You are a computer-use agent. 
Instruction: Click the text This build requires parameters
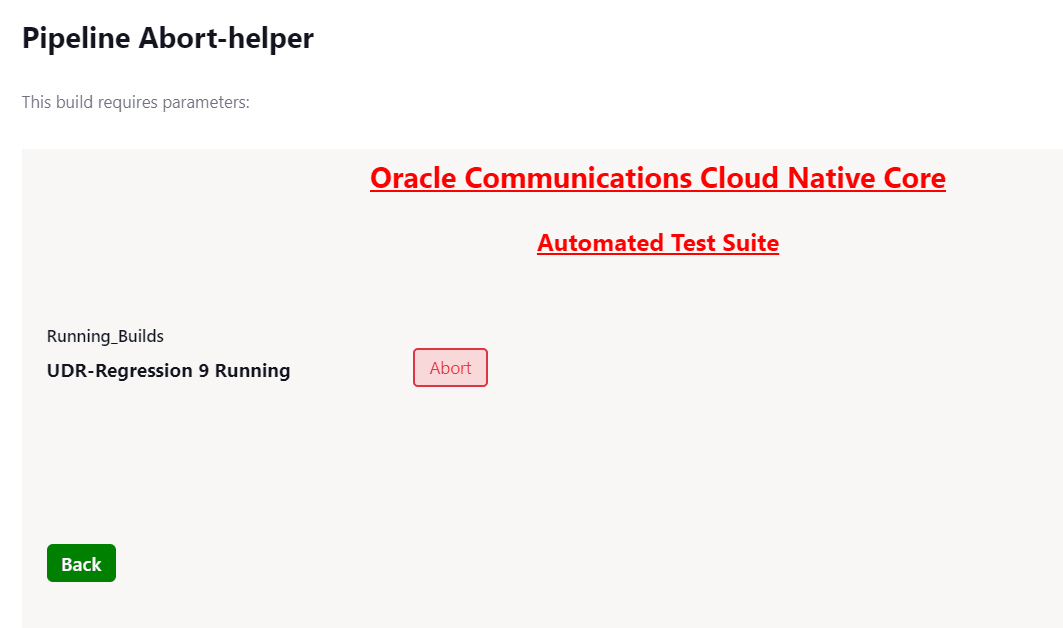tap(135, 102)
